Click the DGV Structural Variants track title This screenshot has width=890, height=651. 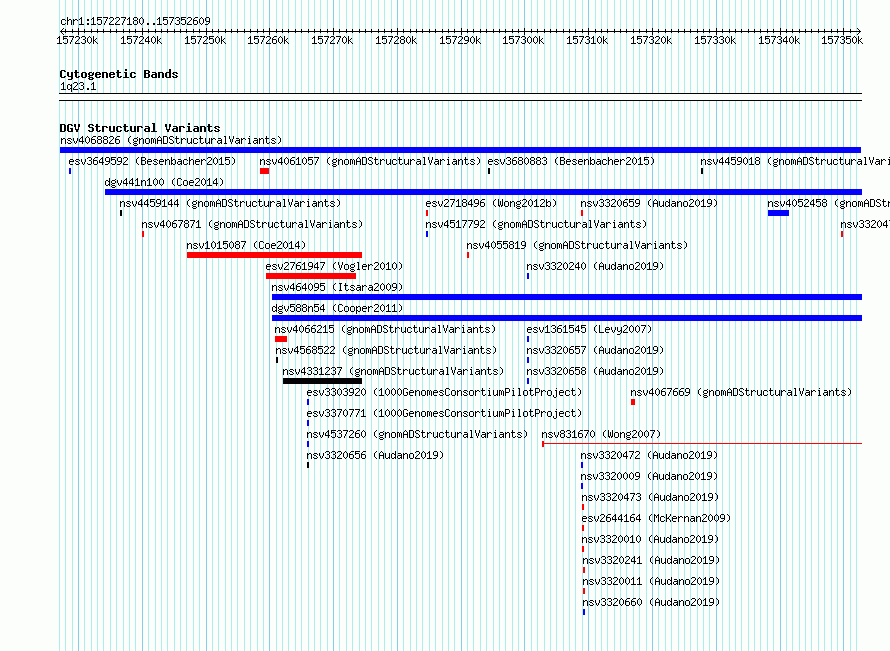point(140,128)
